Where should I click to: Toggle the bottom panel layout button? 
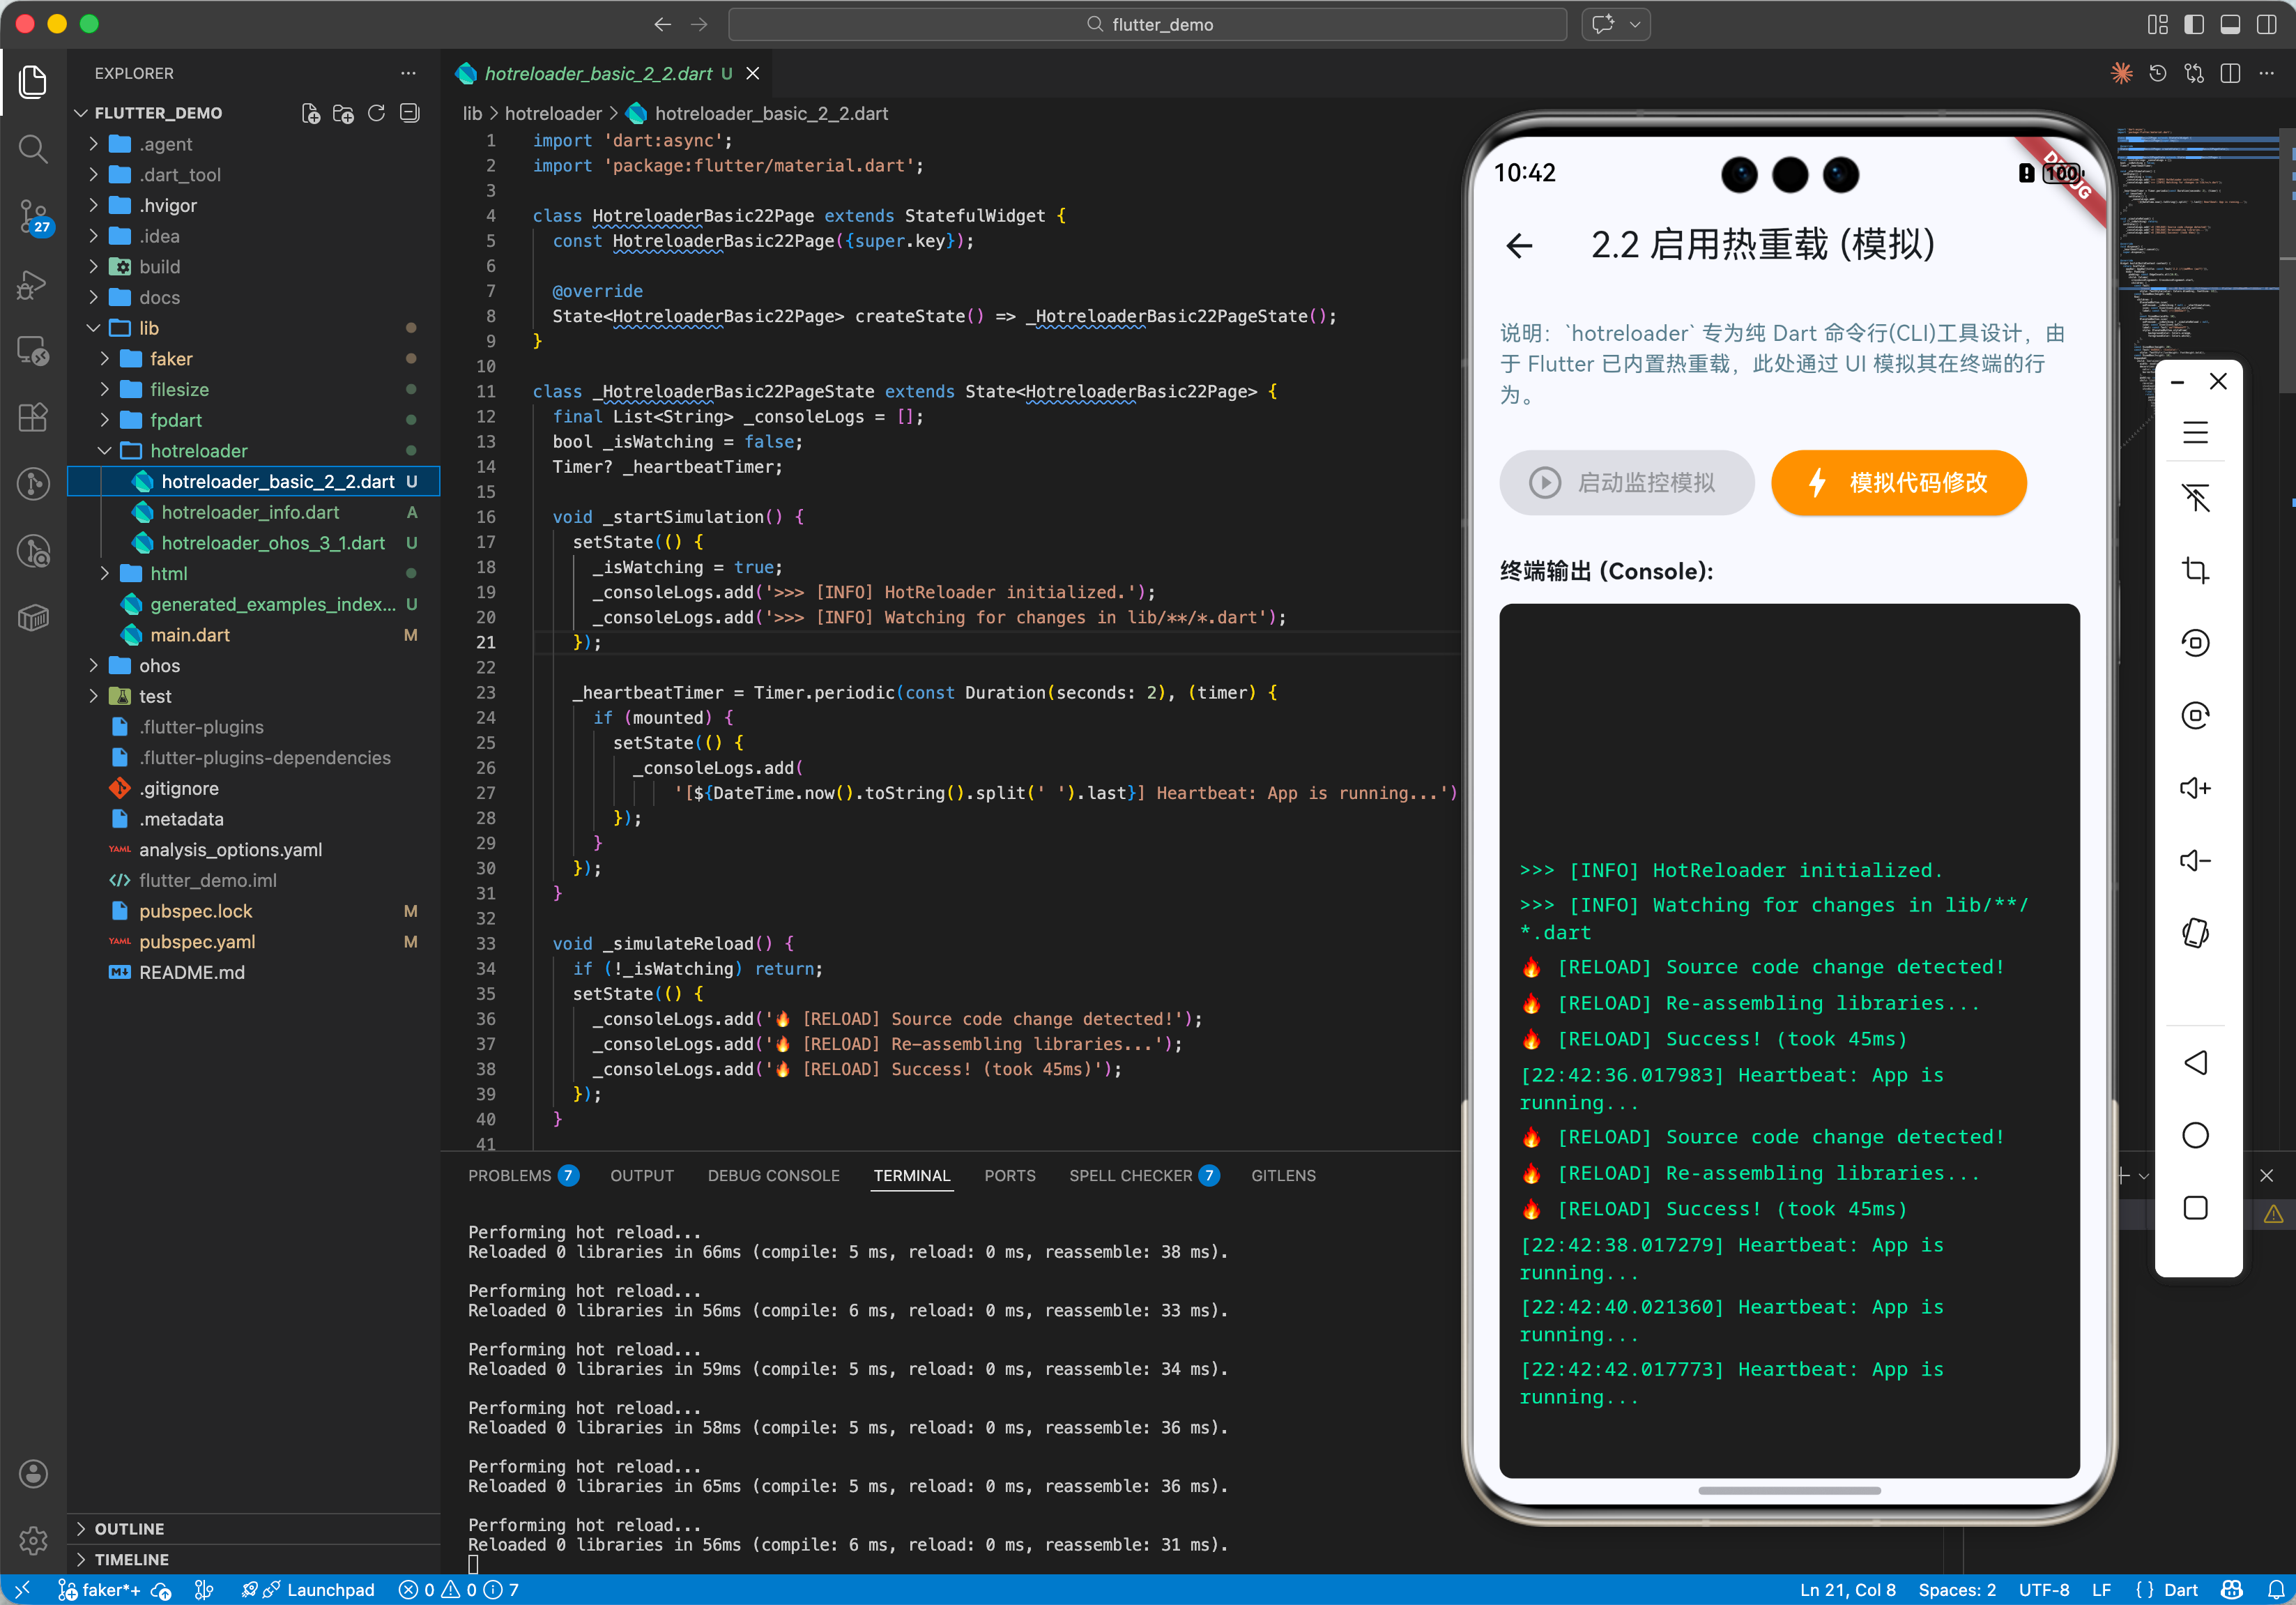click(2230, 24)
